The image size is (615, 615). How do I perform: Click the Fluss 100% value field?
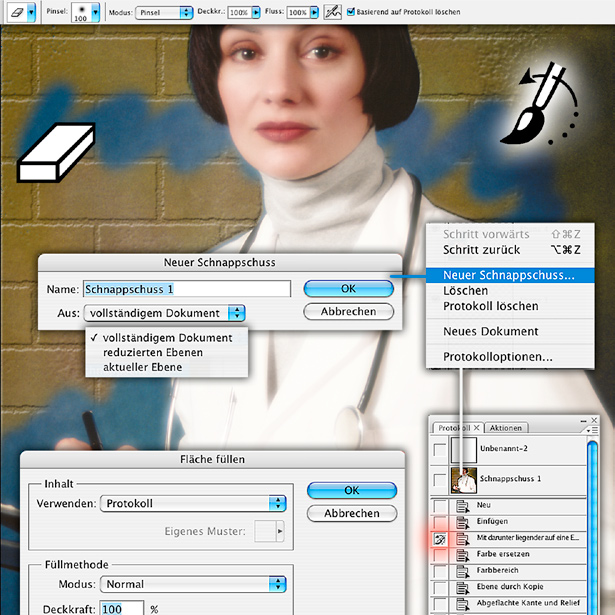point(298,13)
